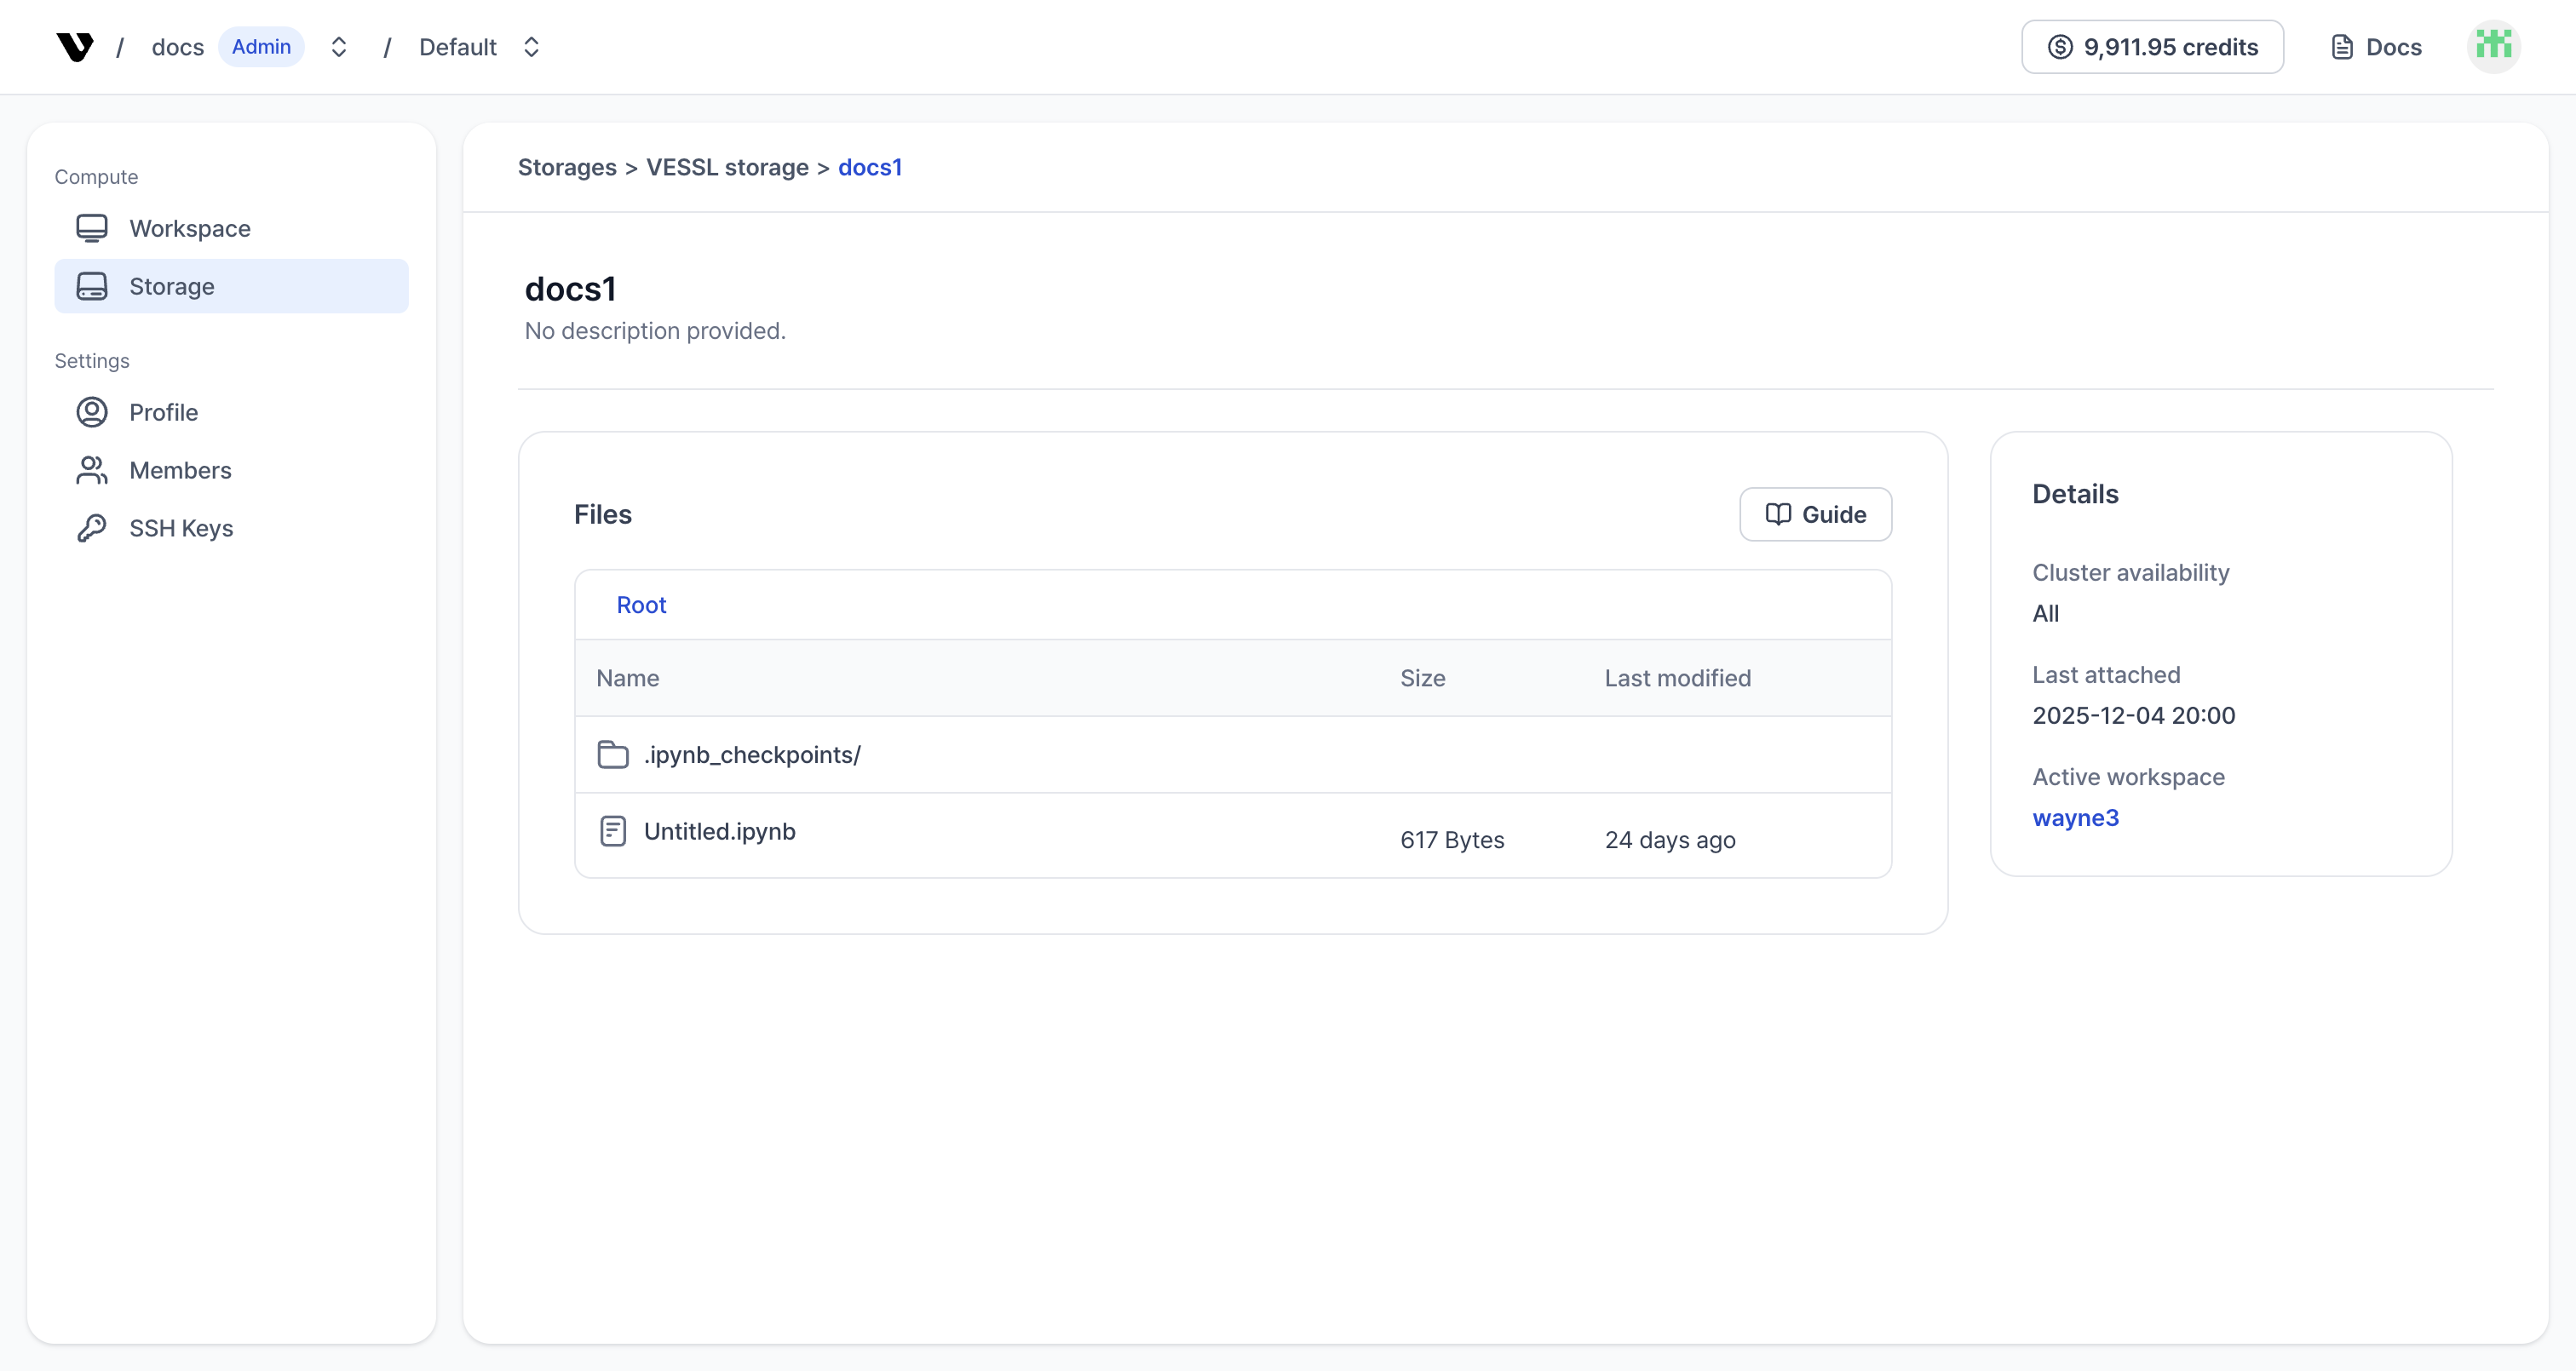This screenshot has width=2576, height=1371.
Task: Go to Storages breadcrumb
Action: pyautogui.click(x=567, y=167)
